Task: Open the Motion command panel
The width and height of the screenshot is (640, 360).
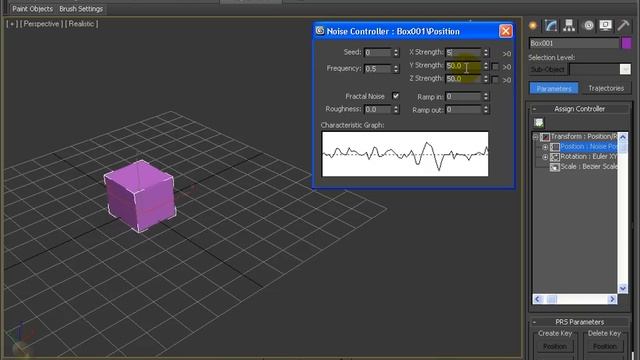Action: click(x=588, y=26)
